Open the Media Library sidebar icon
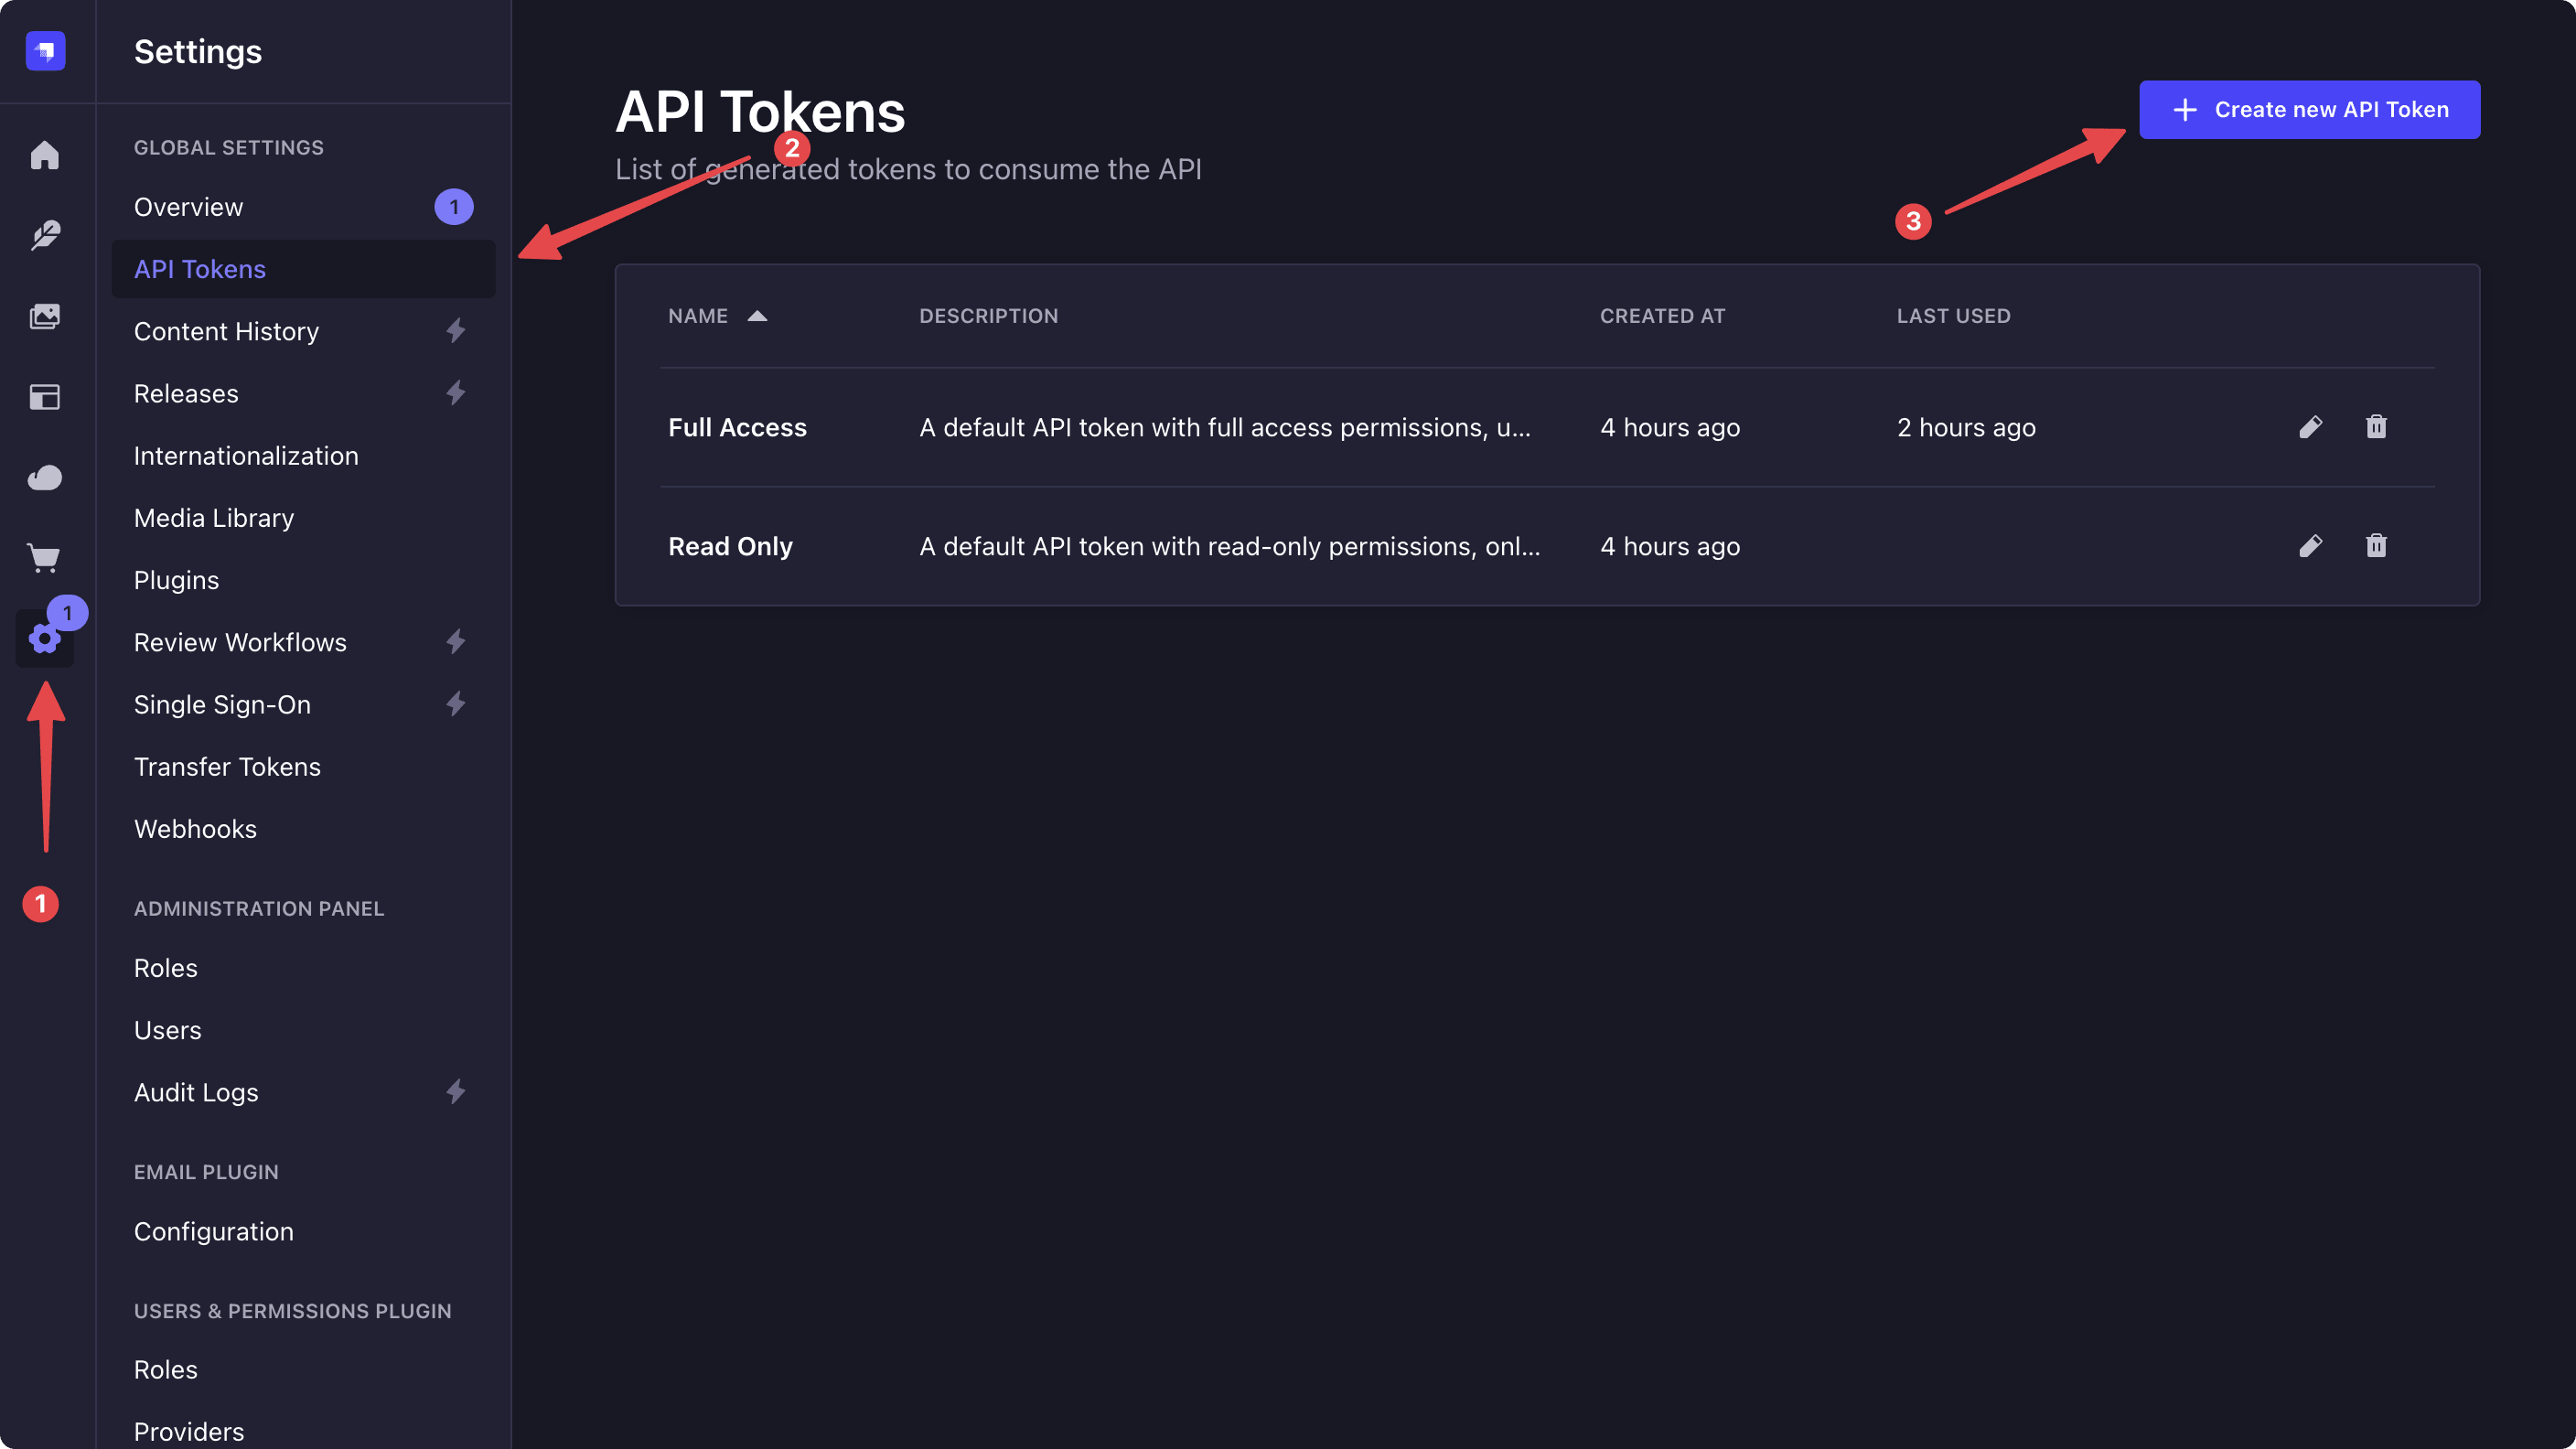The image size is (2576, 1449). pos(45,316)
